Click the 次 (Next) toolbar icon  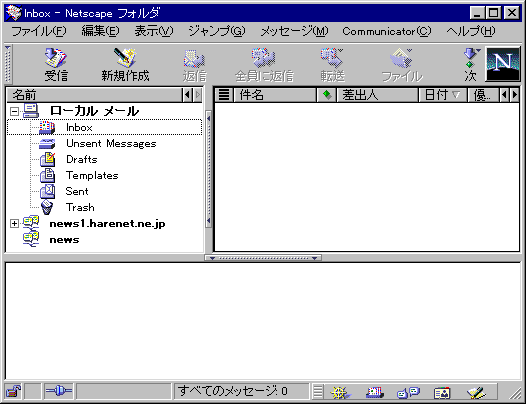pos(470,58)
